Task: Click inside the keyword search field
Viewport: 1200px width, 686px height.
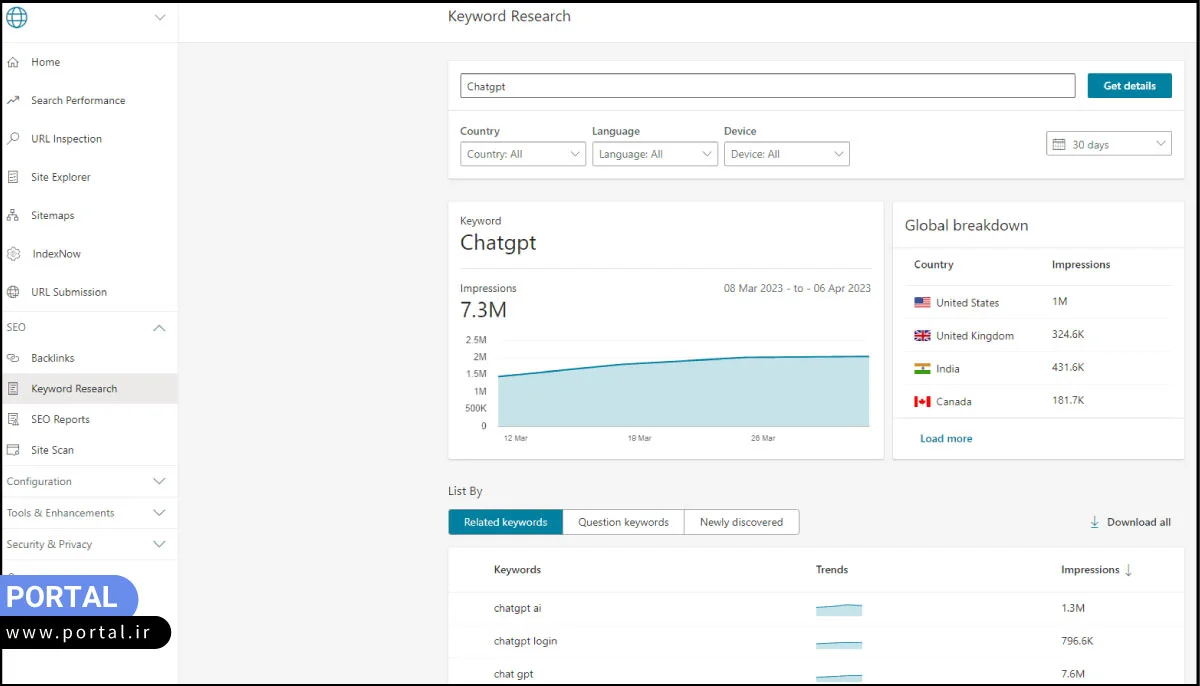Action: pos(765,86)
